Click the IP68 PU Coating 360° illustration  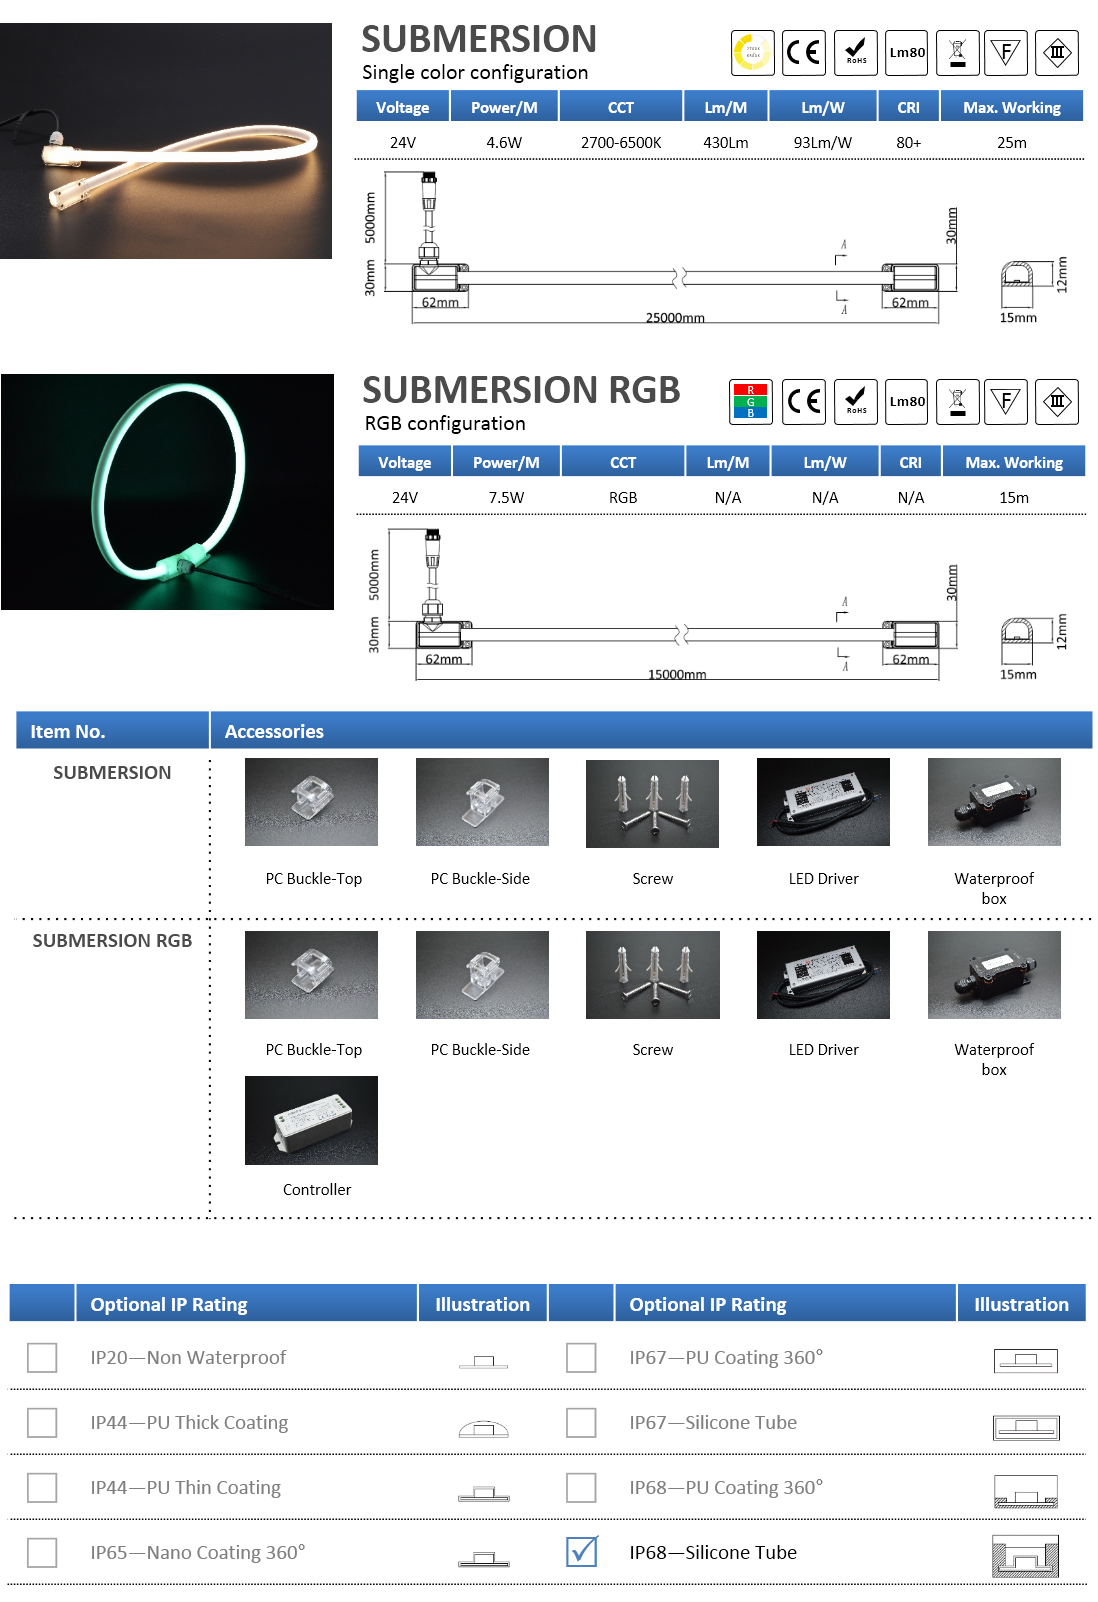1025,1492
